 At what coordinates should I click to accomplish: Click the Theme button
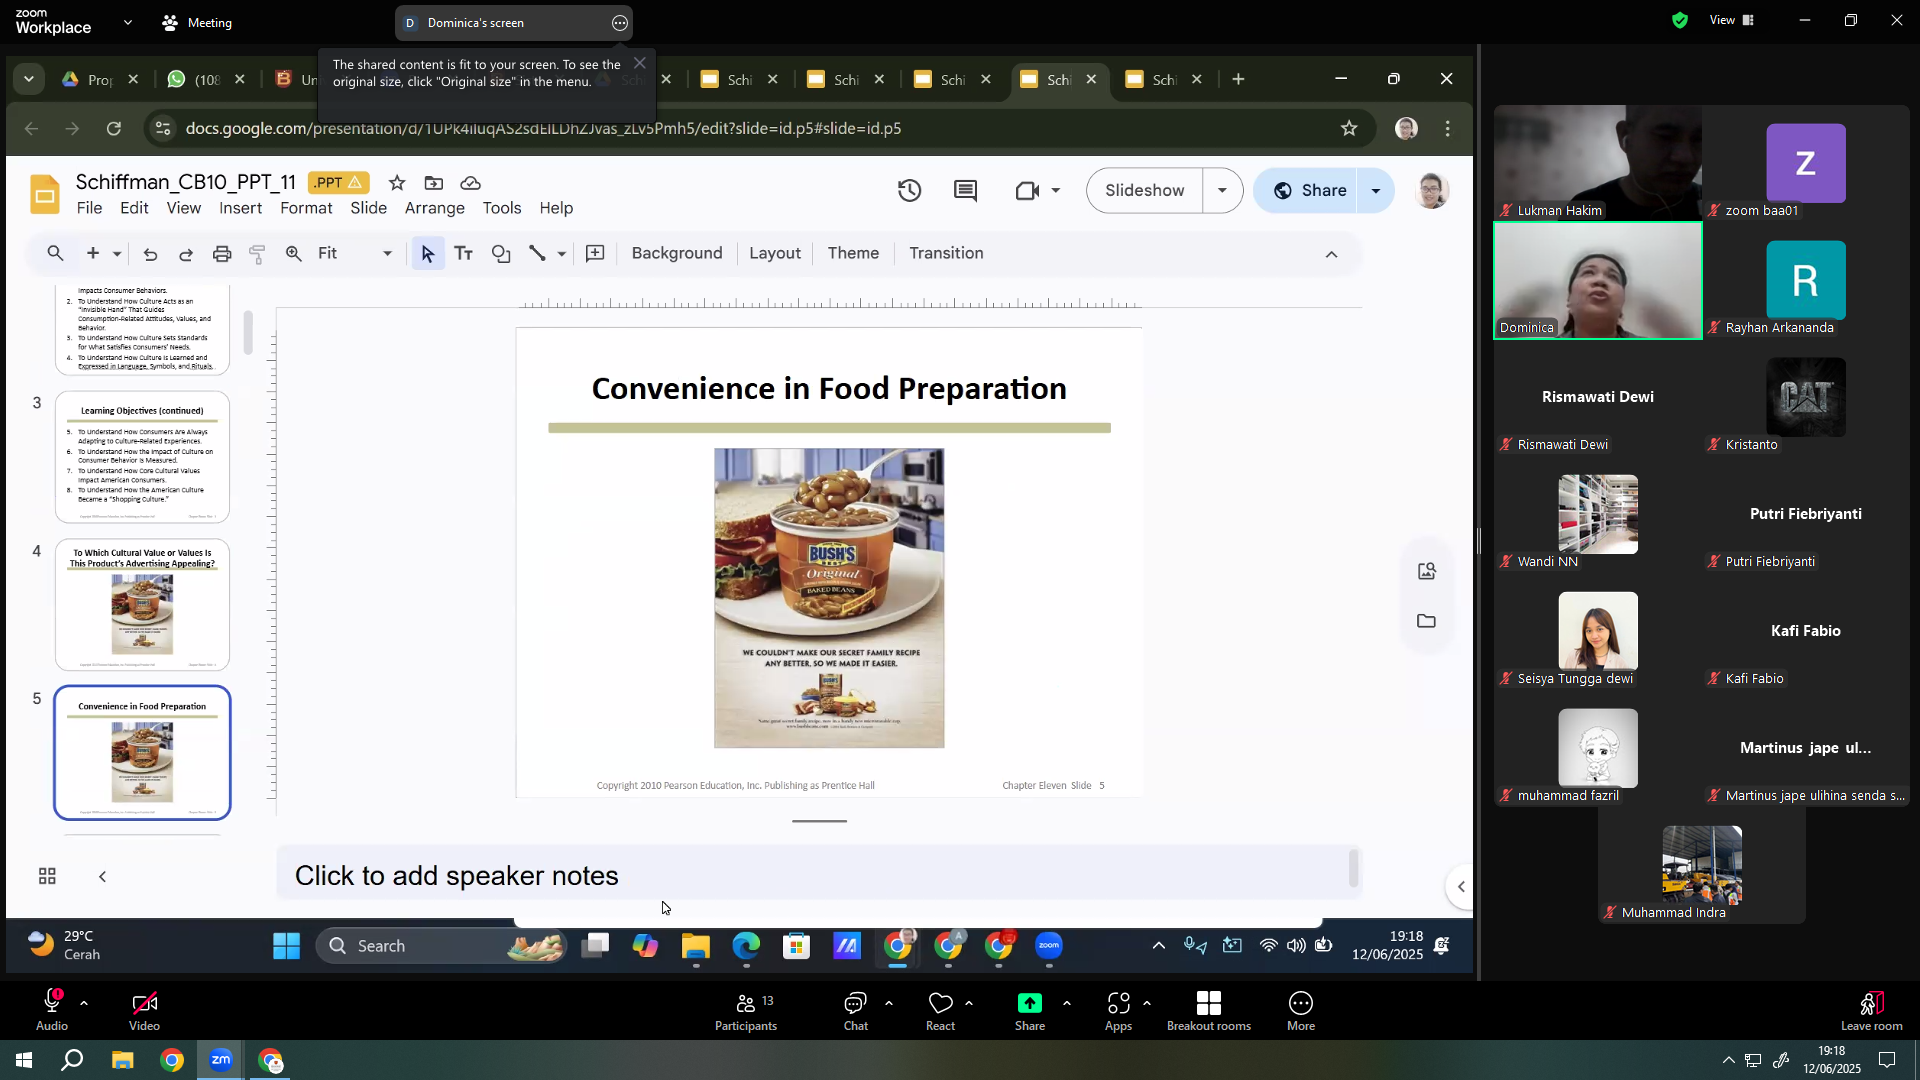[853, 254]
